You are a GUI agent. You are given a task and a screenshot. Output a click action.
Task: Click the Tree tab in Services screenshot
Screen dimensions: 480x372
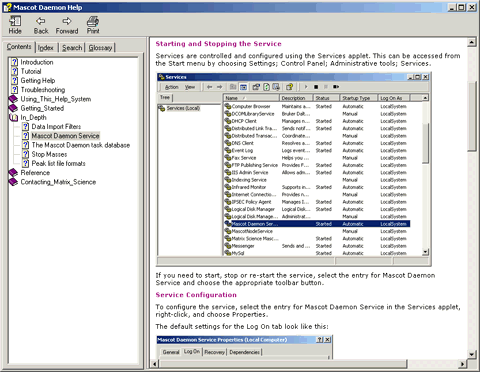coord(165,97)
